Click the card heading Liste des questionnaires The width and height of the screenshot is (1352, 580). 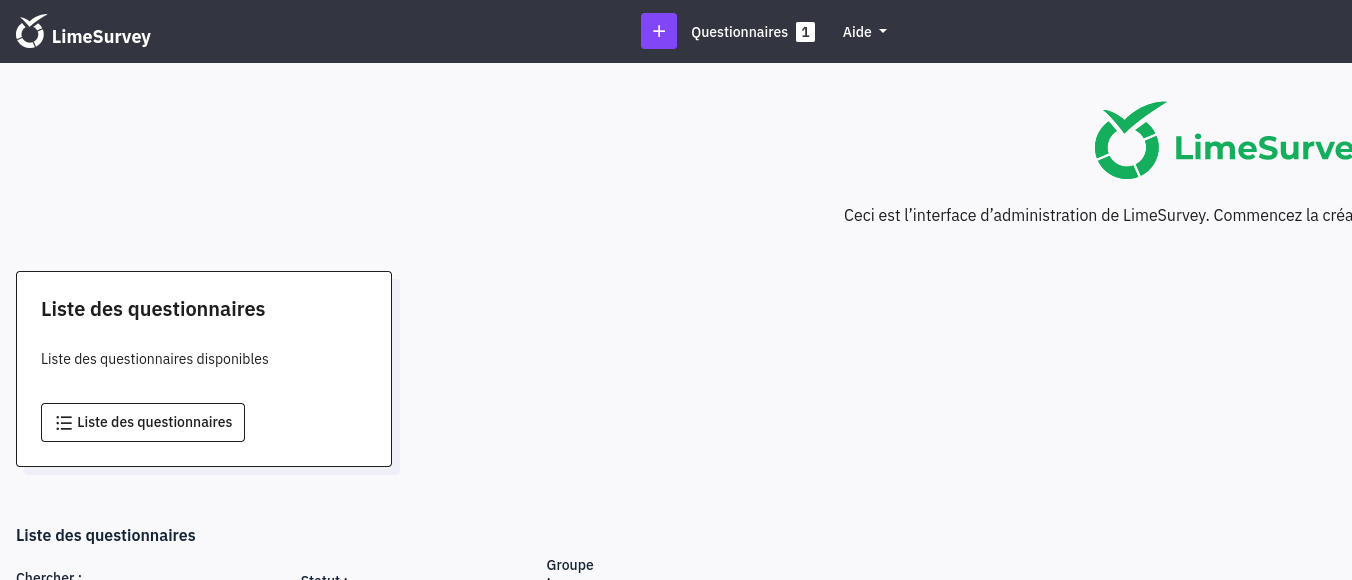point(153,309)
